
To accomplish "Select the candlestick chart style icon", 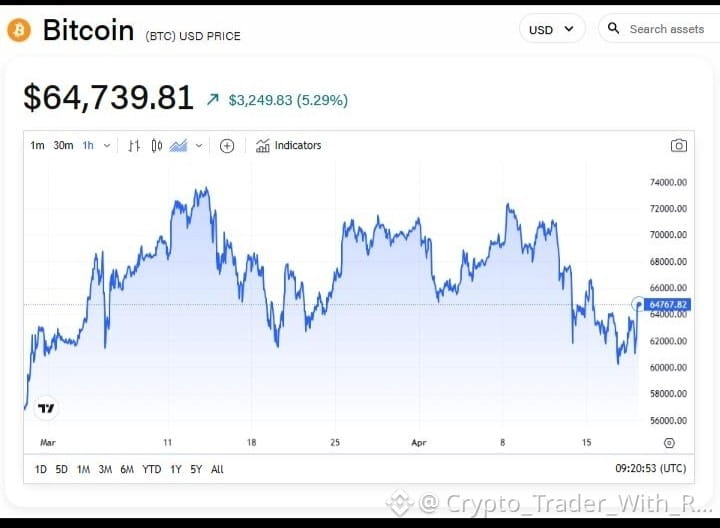I will point(157,146).
